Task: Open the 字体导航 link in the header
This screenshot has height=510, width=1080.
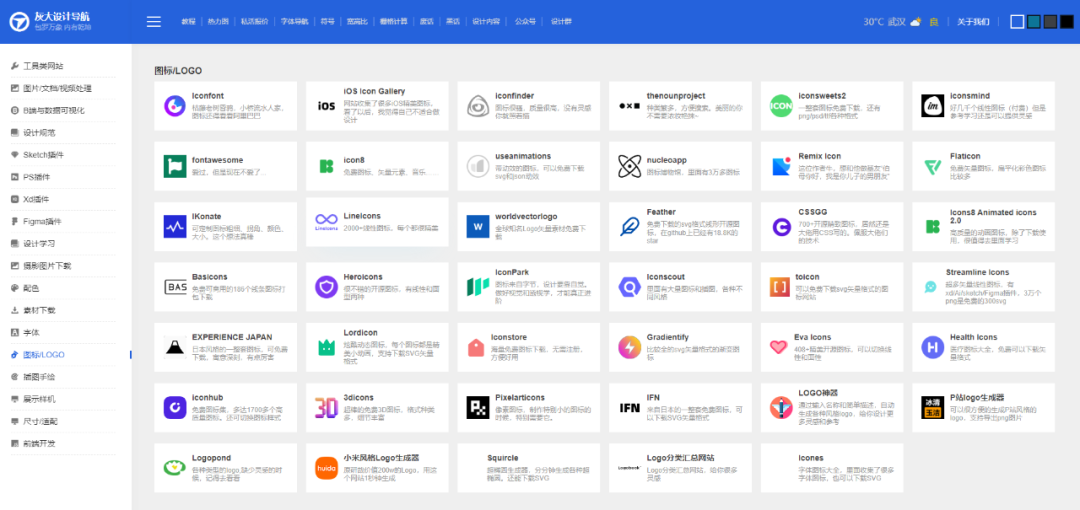Action: coord(295,22)
